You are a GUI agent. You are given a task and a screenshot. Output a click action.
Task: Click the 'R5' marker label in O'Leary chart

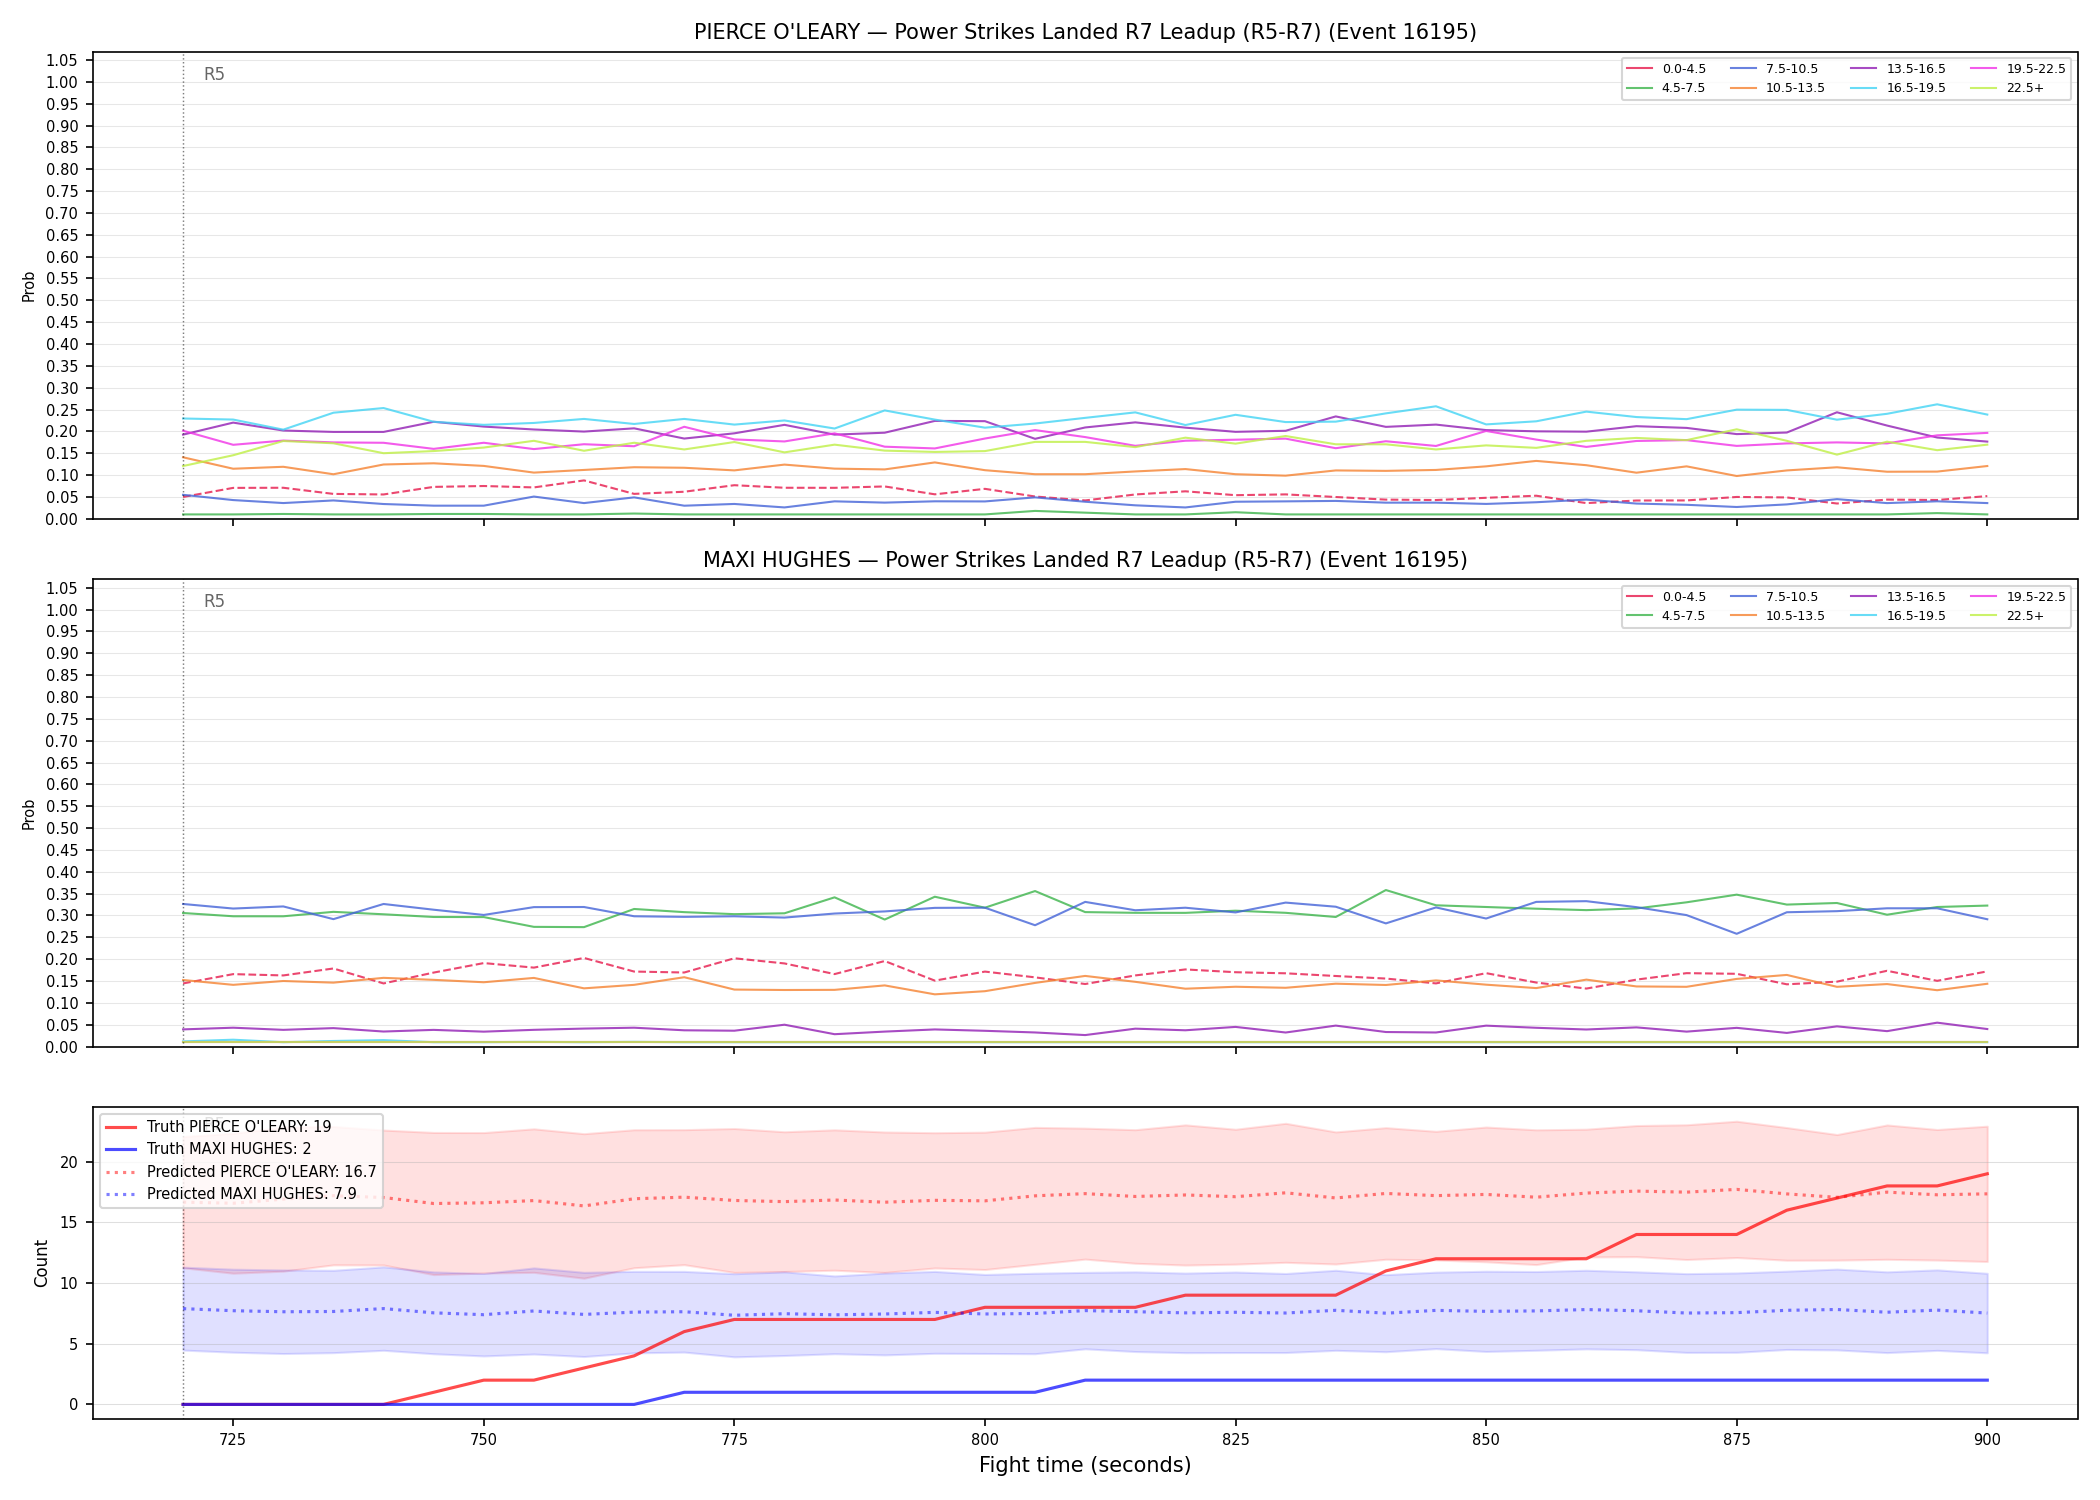(x=214, y=74)
